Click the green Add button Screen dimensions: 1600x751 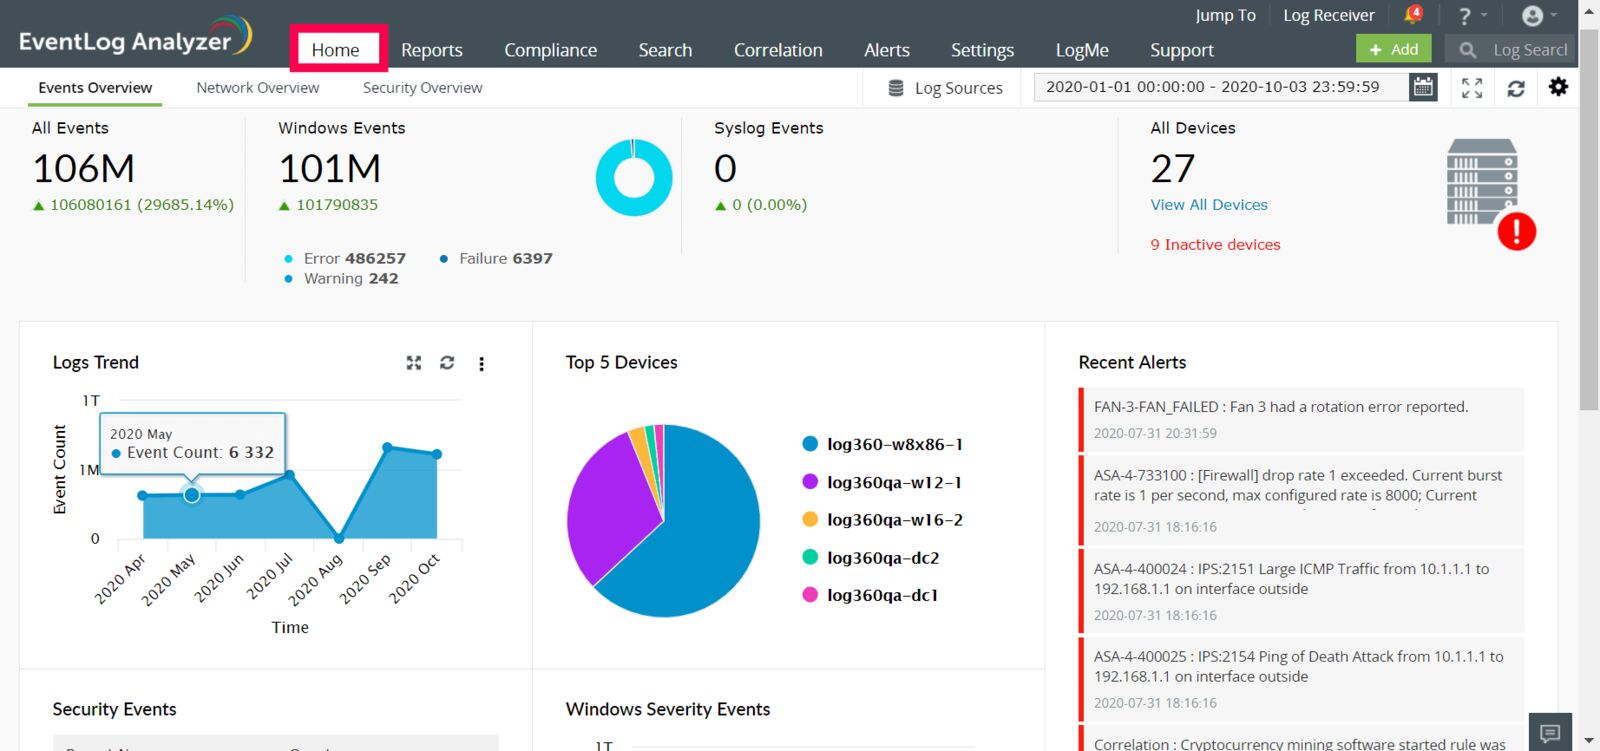pos(1393,49)
